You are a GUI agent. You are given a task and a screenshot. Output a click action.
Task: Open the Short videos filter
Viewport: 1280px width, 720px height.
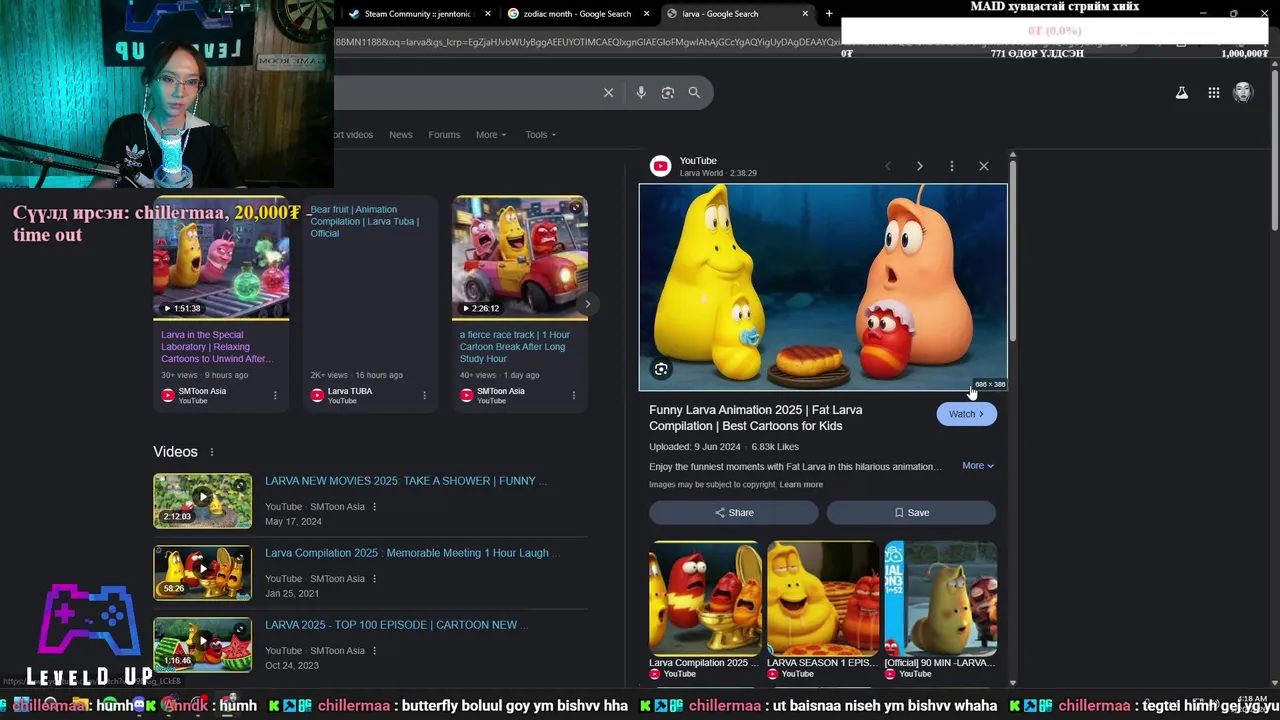353,135
